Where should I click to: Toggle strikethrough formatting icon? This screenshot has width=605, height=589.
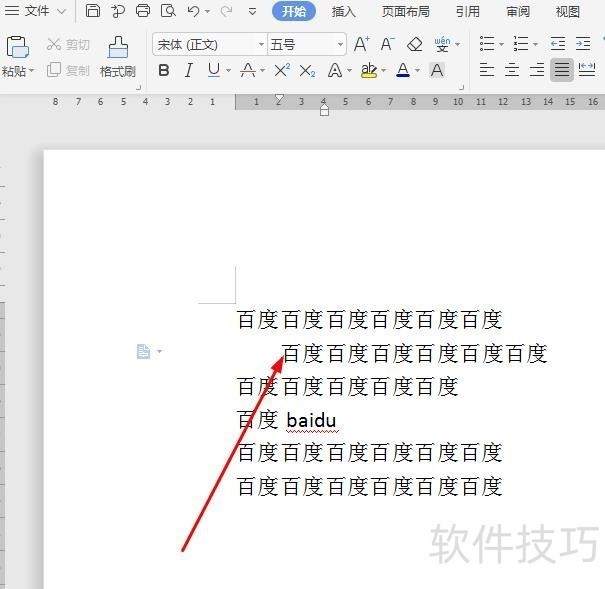tap(248, 71)
